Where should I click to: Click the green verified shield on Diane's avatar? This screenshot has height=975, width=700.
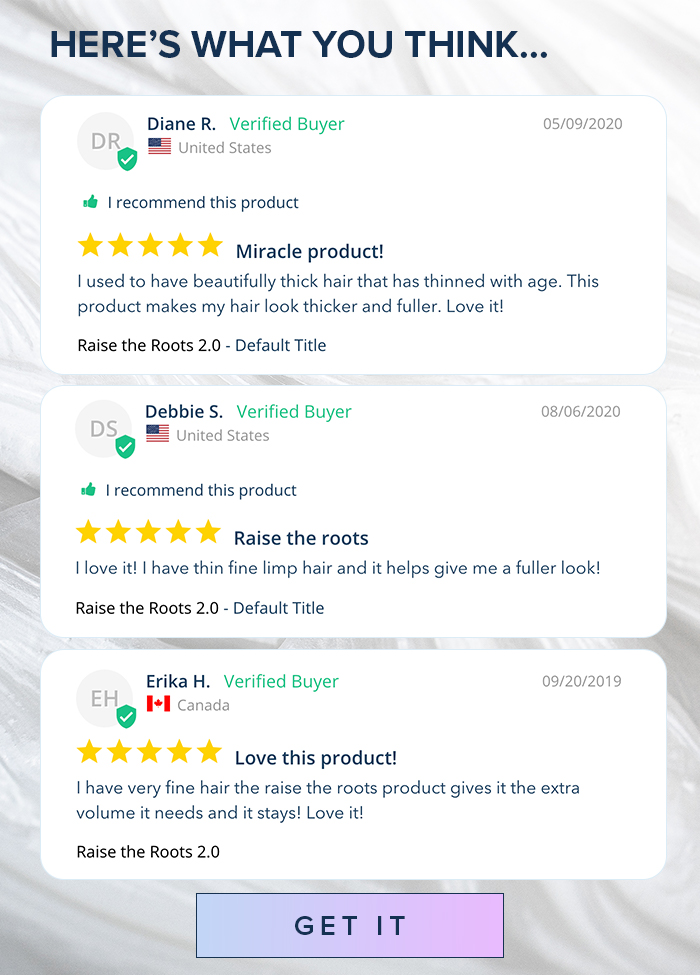click(127, 159)
